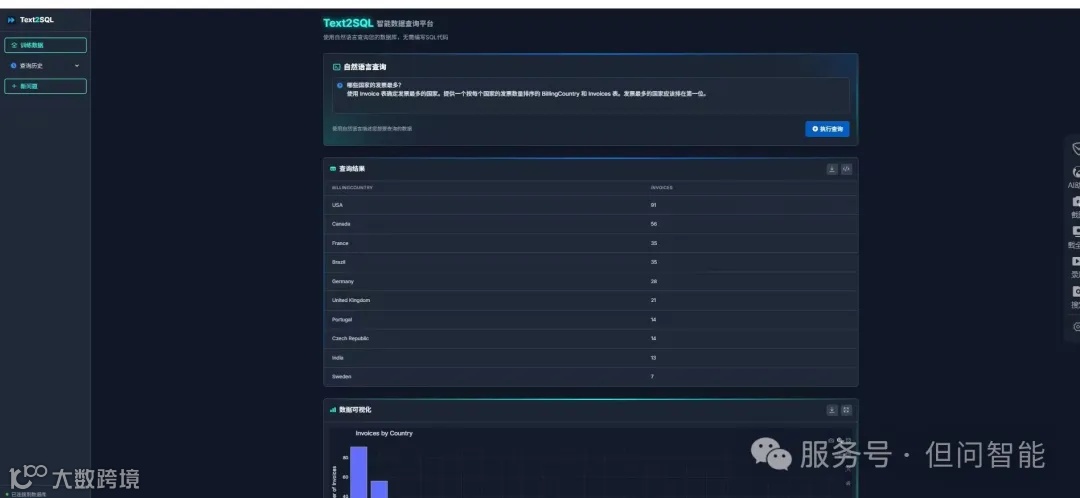Click the Text2SQL page heading
The image size is (1080, 498).
348,23
